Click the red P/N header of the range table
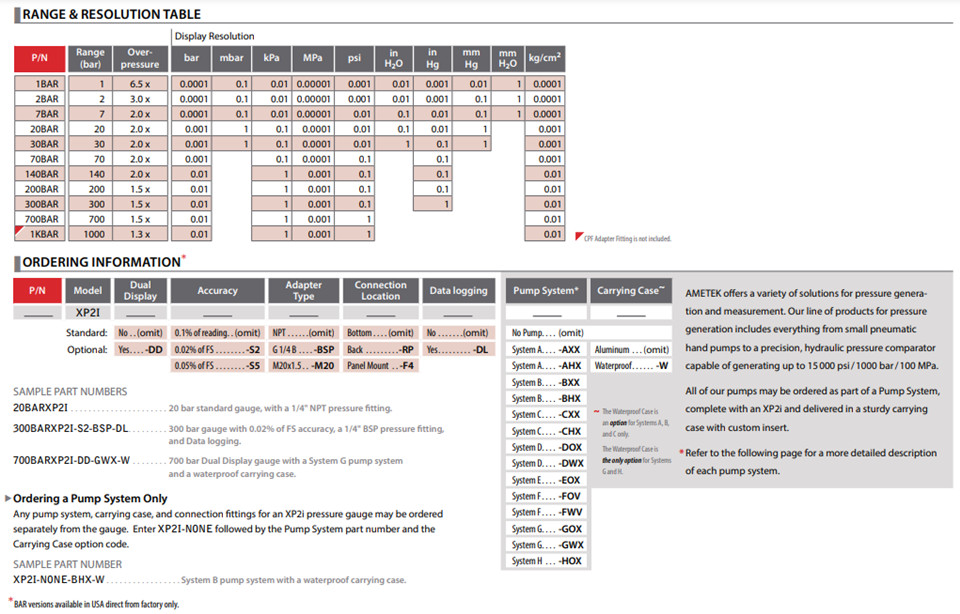The width and height of the screenshot is (960, 614). point(39,58)
